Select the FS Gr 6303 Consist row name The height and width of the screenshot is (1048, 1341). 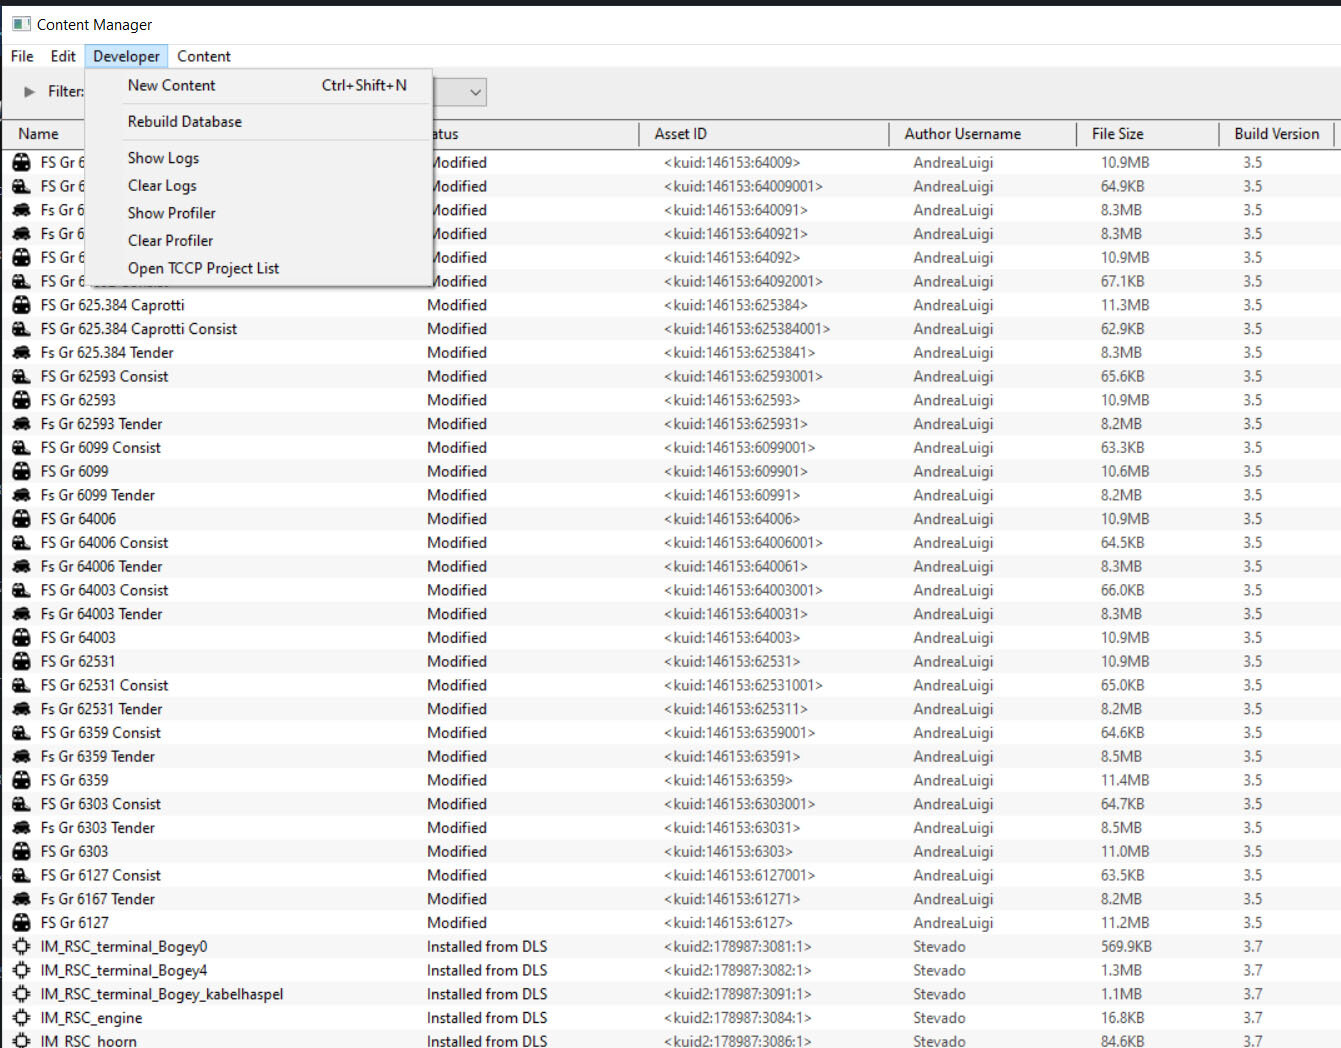point(100,804)
